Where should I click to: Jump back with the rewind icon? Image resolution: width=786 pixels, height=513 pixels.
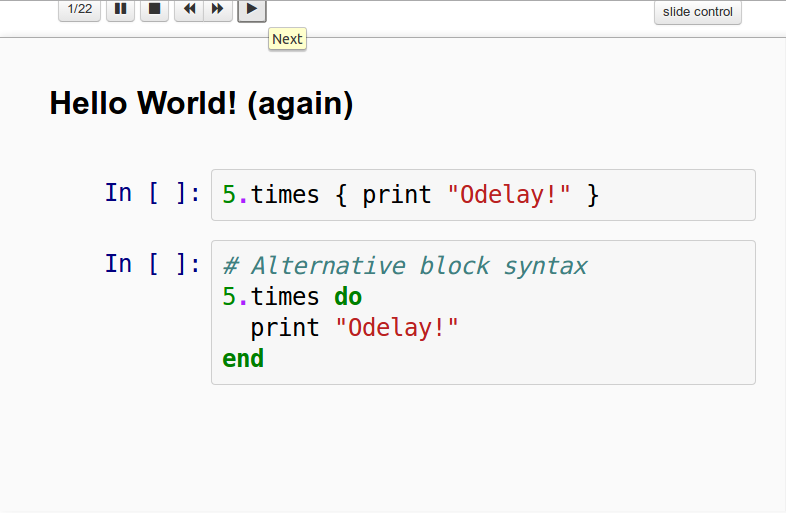[x=189, y=9]
